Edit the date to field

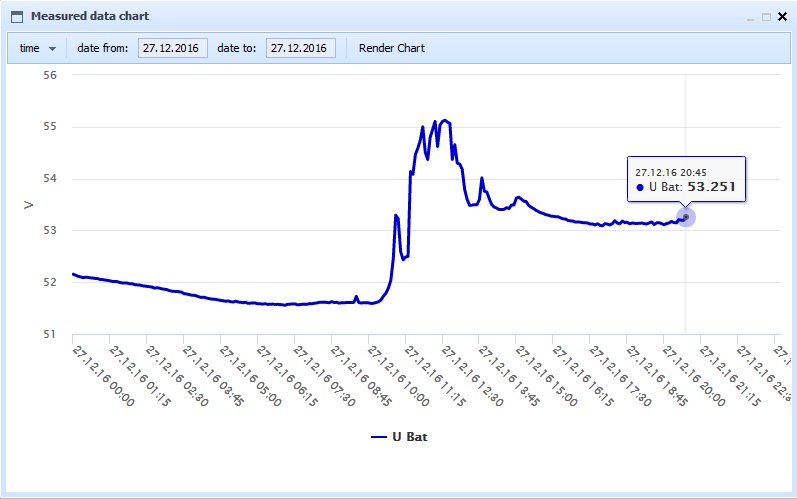(x=301, y=48)
